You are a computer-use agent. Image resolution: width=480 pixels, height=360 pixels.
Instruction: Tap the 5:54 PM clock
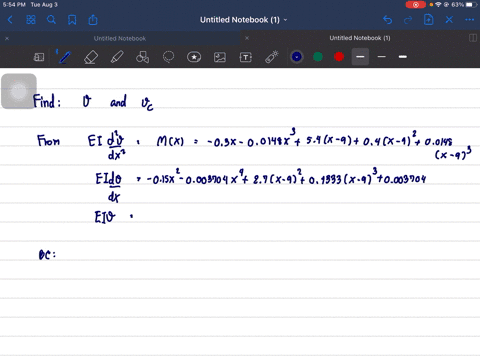pyautogui.click(x=14, y=5)
